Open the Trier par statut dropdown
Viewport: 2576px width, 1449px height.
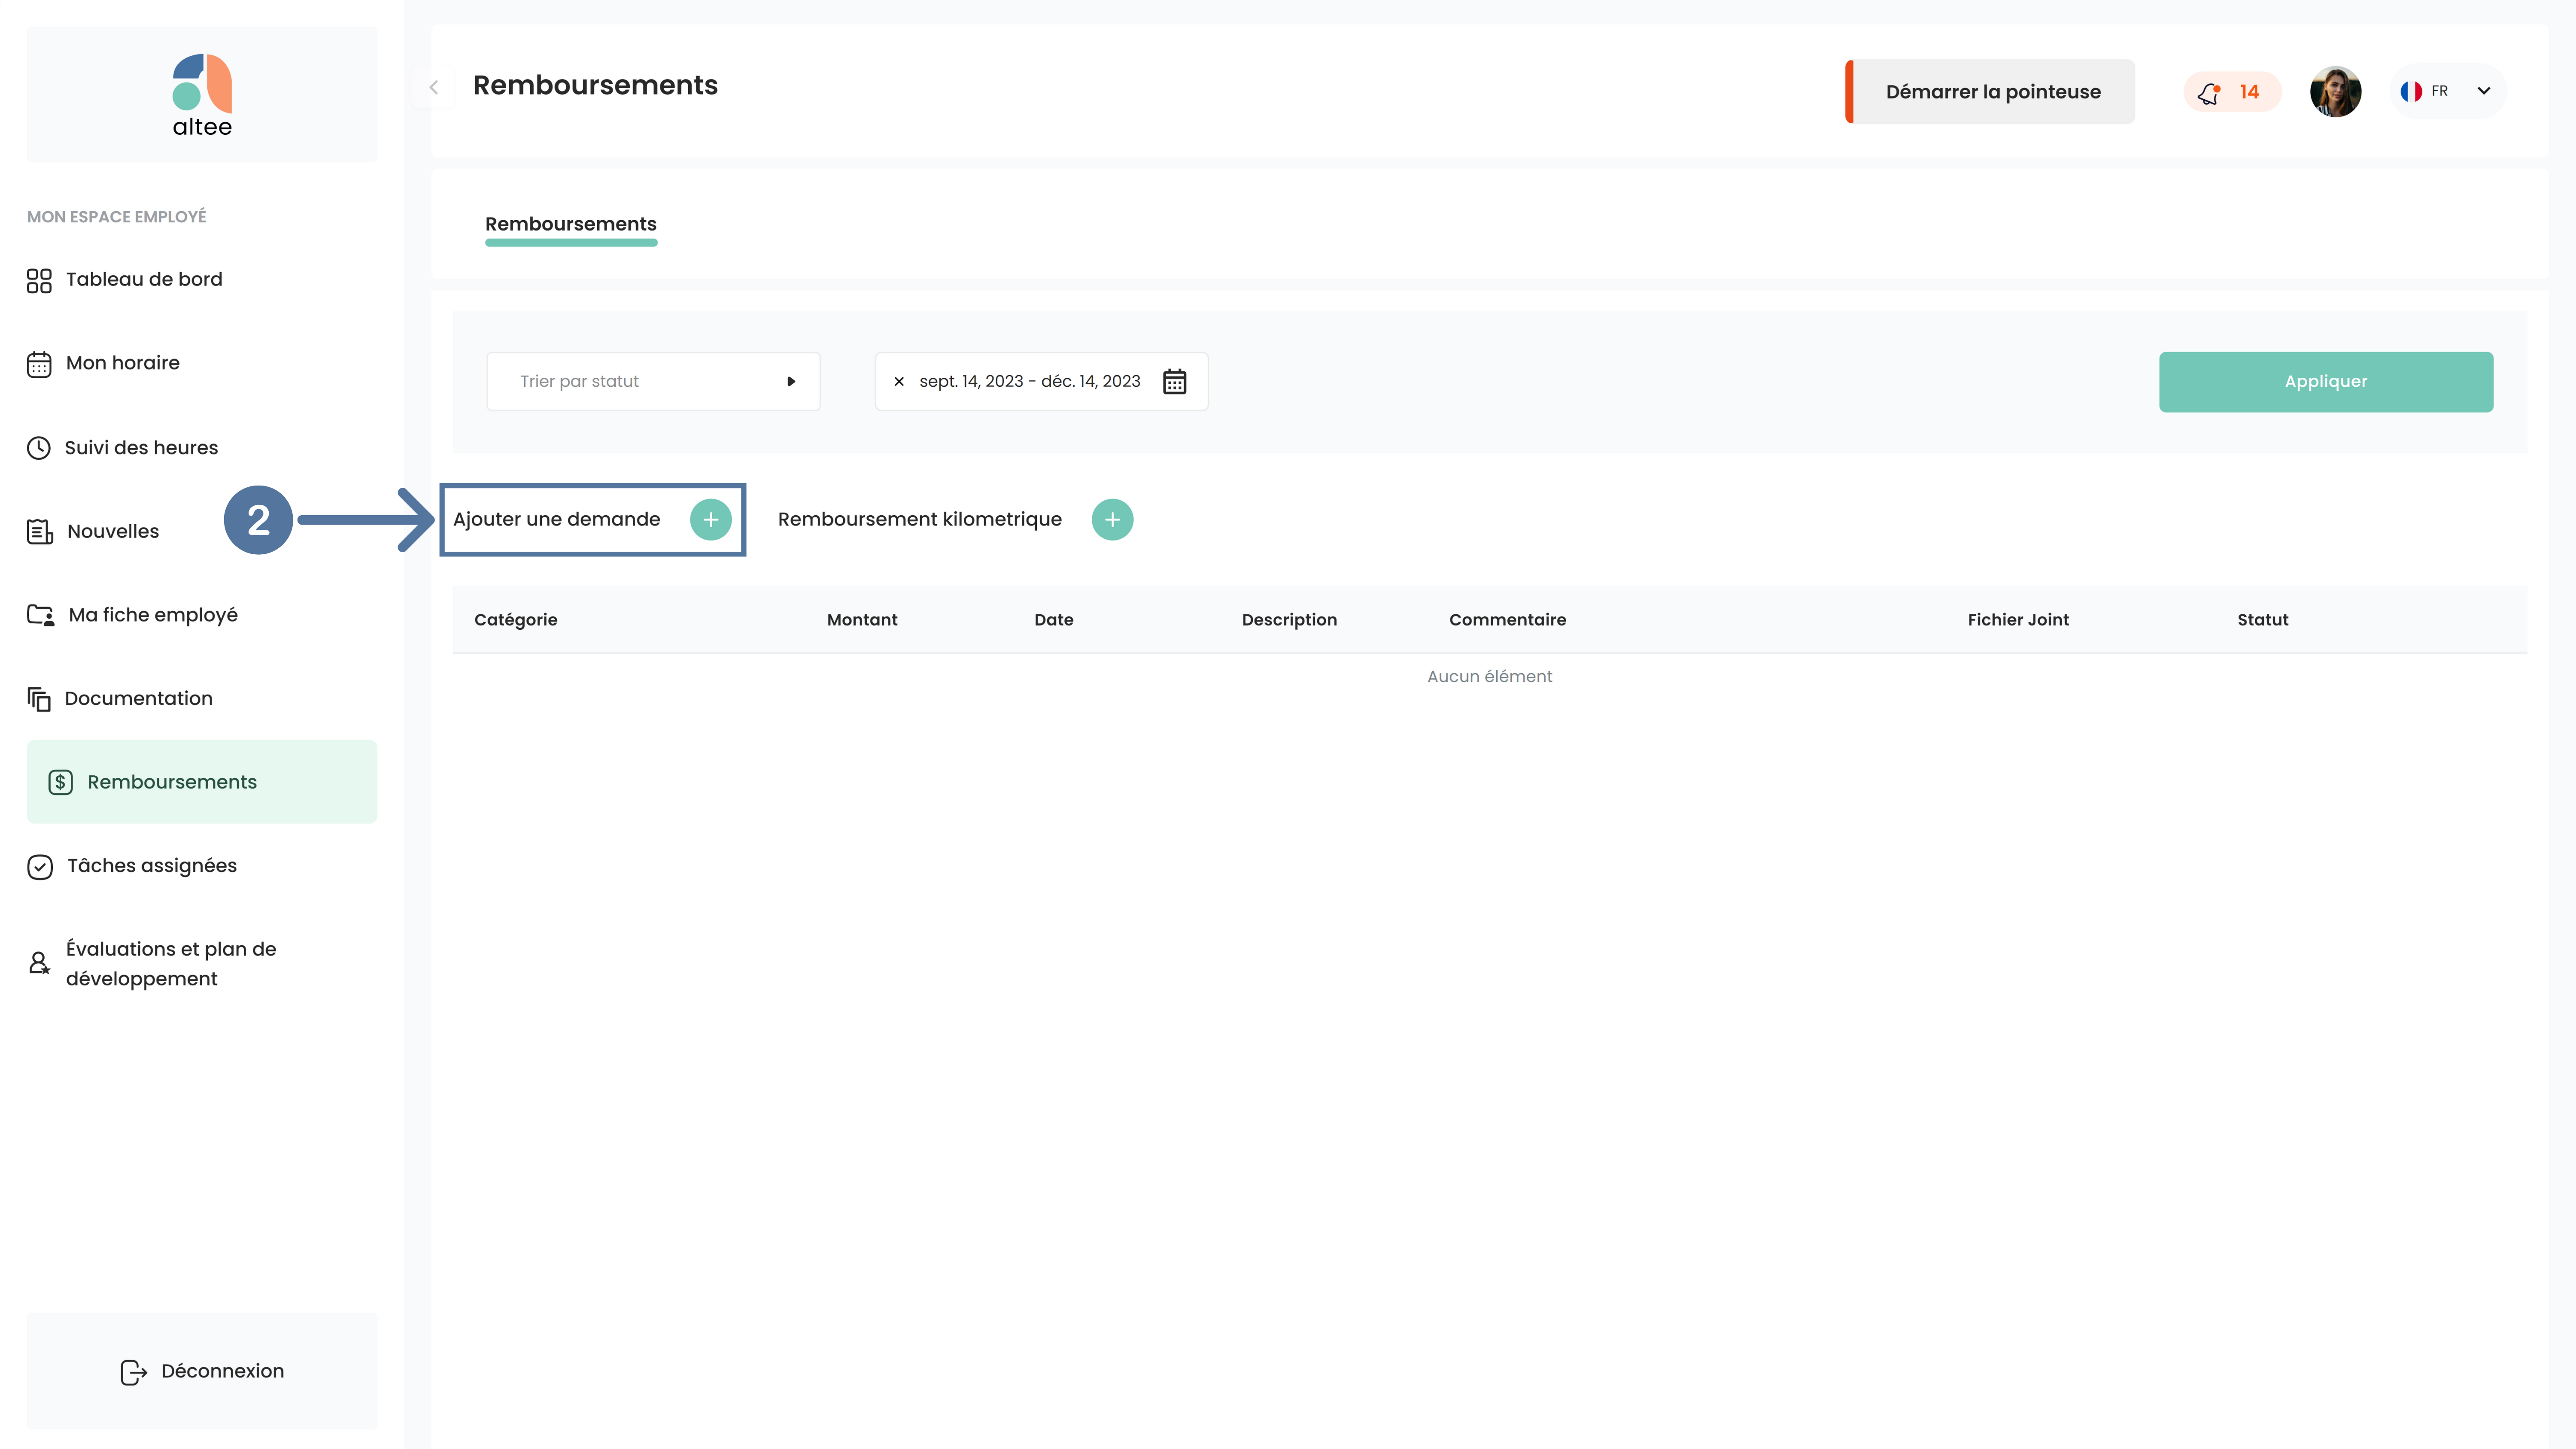[653, 381]
